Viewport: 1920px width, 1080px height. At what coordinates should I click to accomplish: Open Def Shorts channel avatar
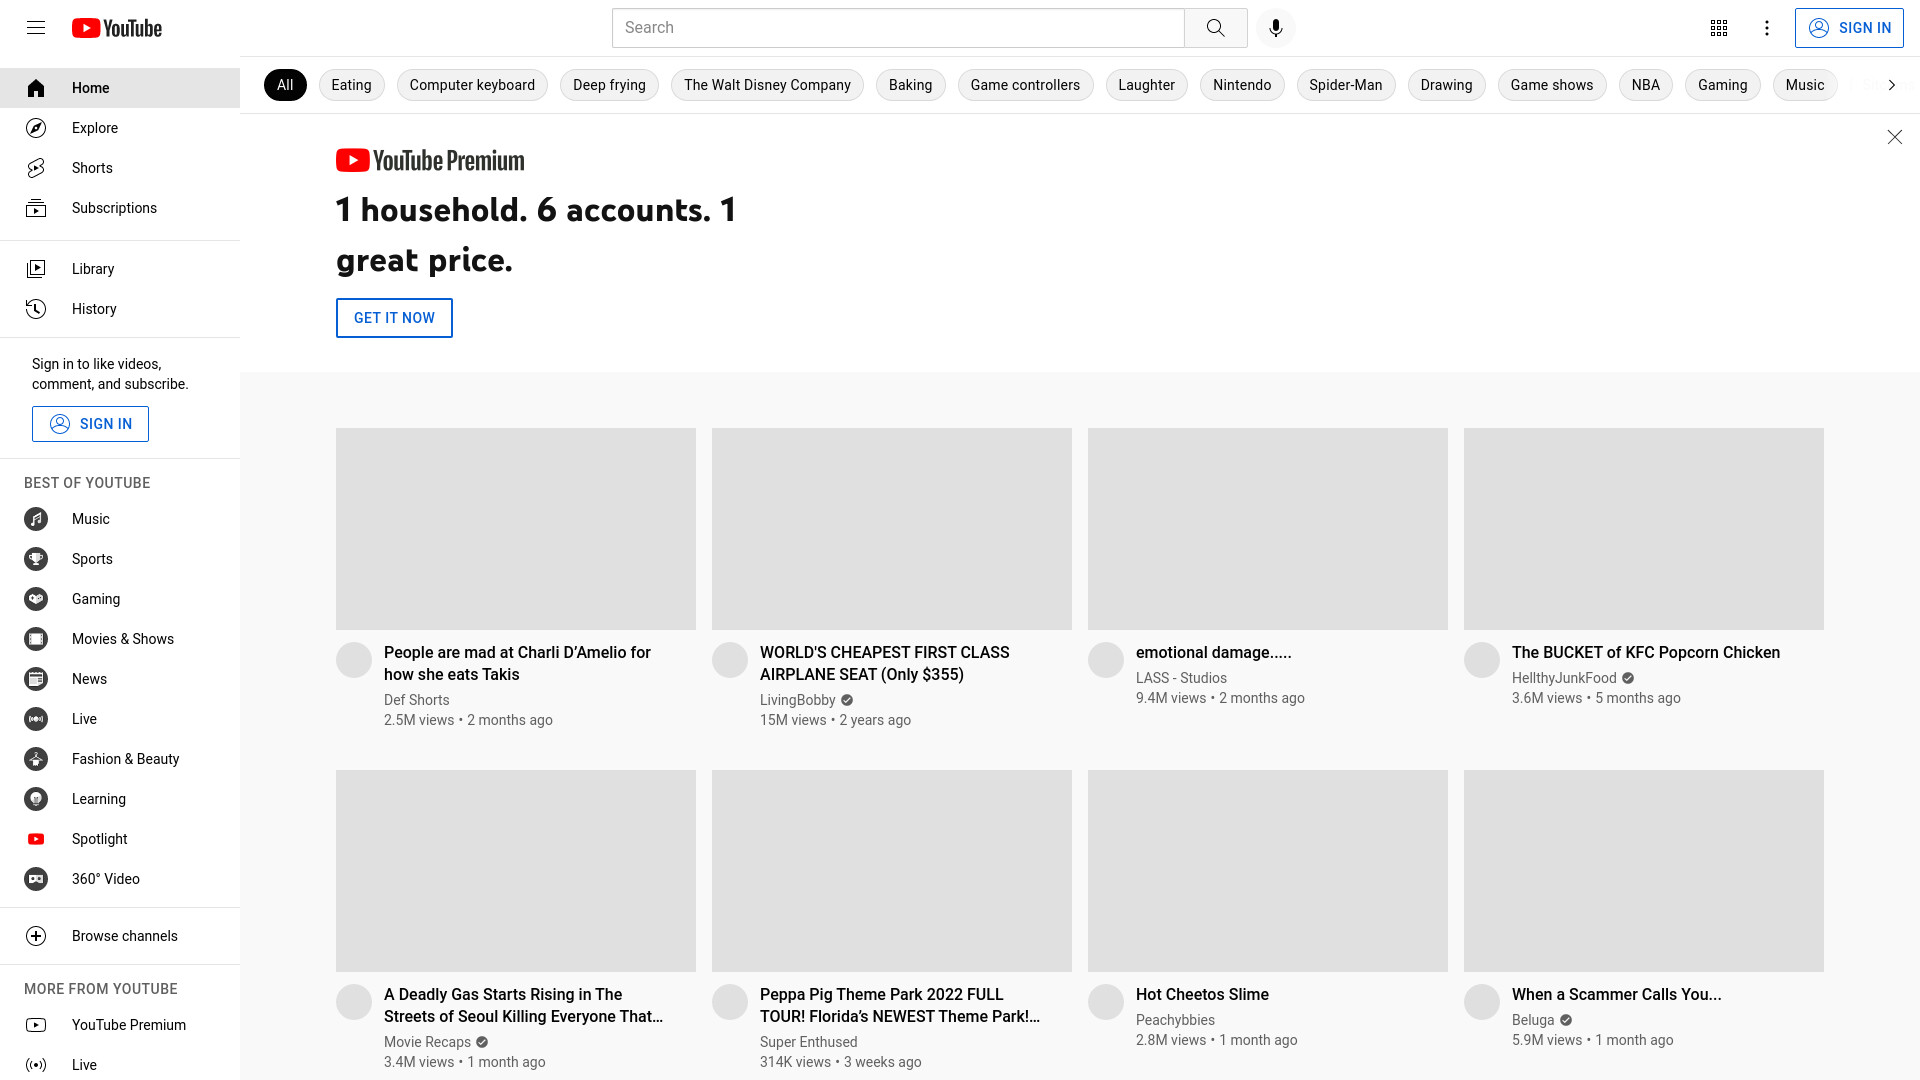tap(354, 660)
